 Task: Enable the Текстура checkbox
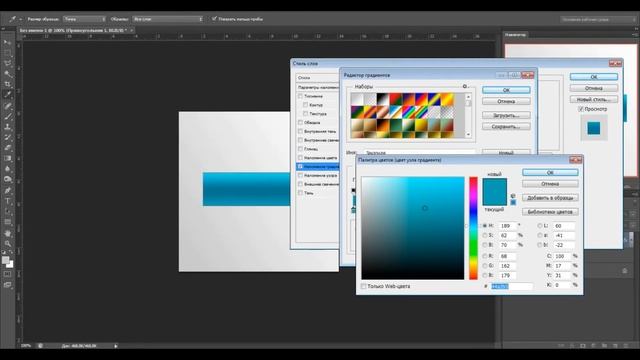(305, 113)
